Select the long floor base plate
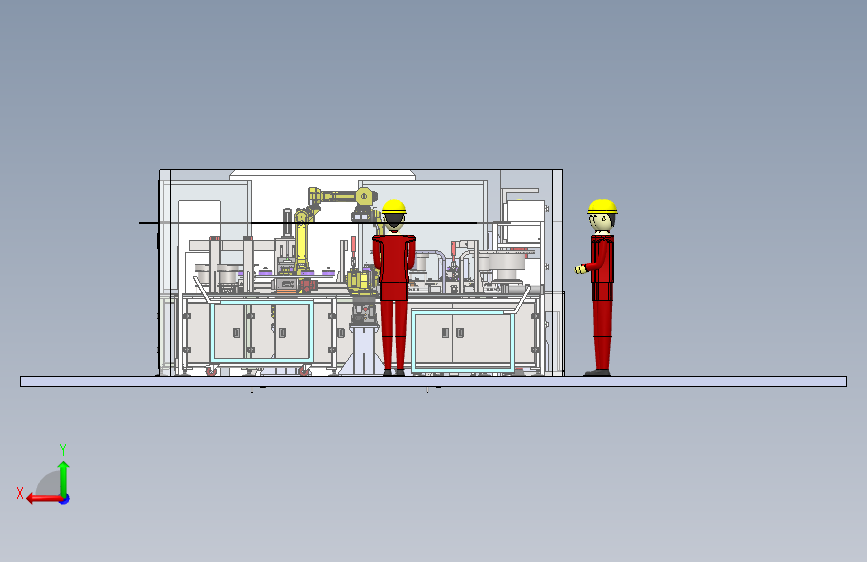 434,381
